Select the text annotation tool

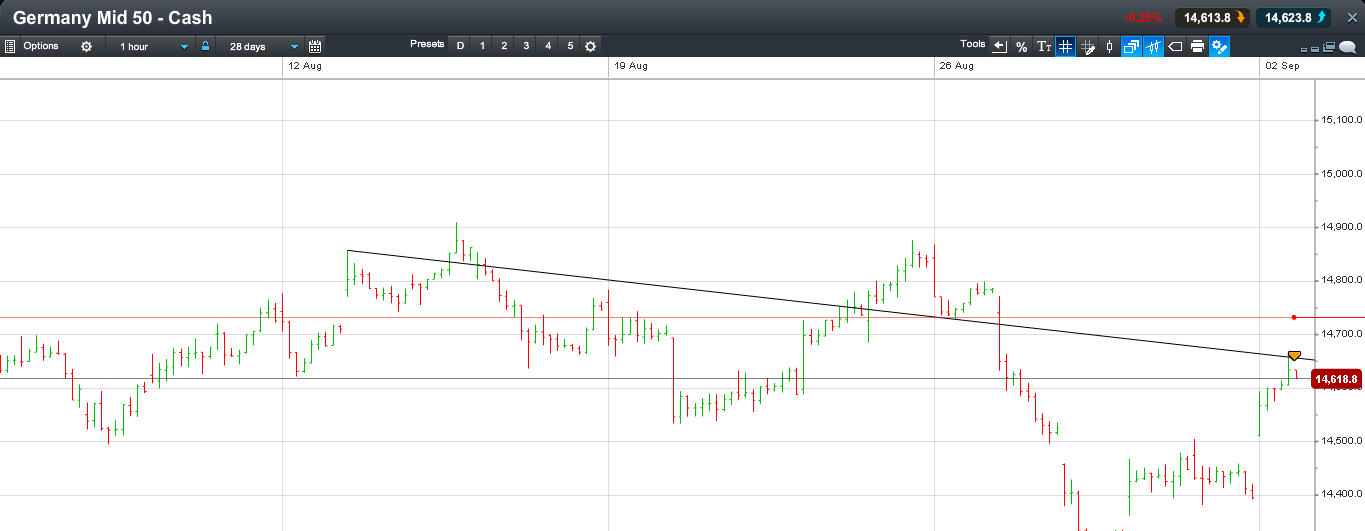1043,46
